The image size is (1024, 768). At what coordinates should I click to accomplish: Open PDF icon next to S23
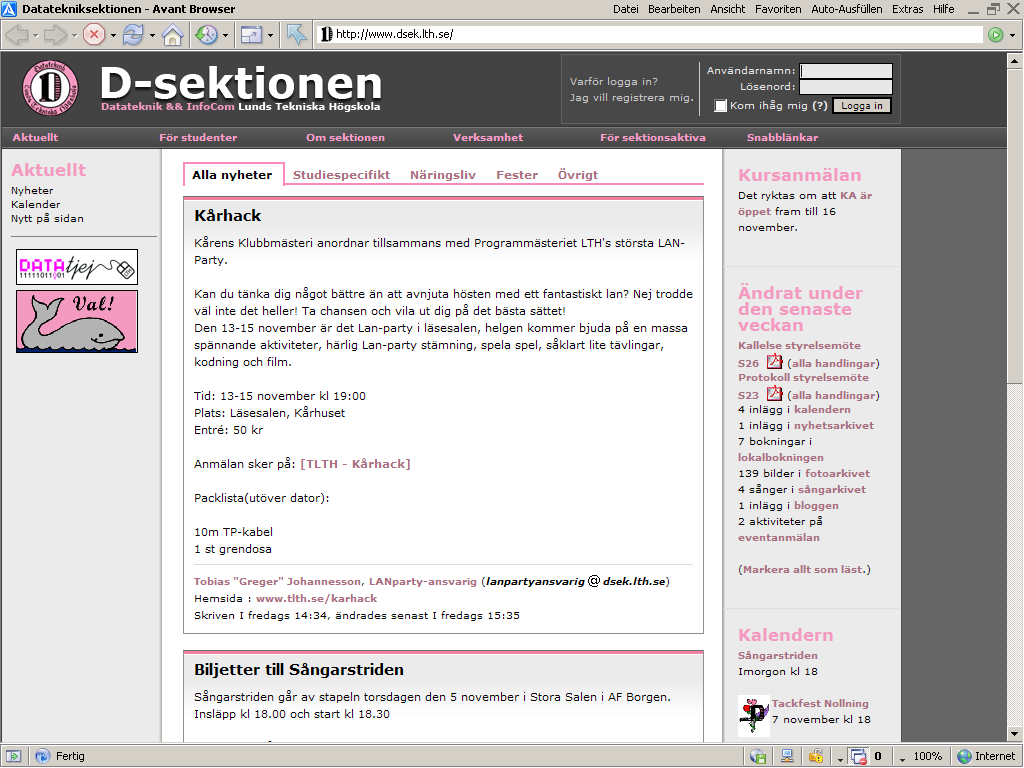click(x=775, y=393)
